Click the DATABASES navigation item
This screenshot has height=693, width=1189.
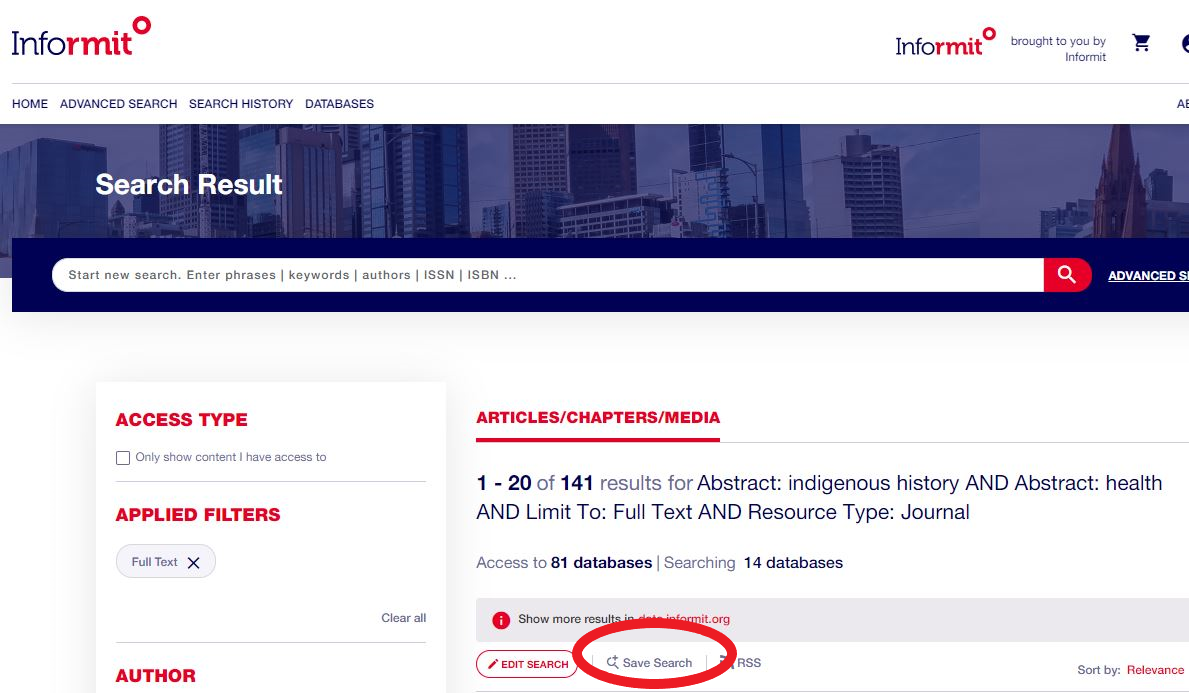tap(339, 103)
